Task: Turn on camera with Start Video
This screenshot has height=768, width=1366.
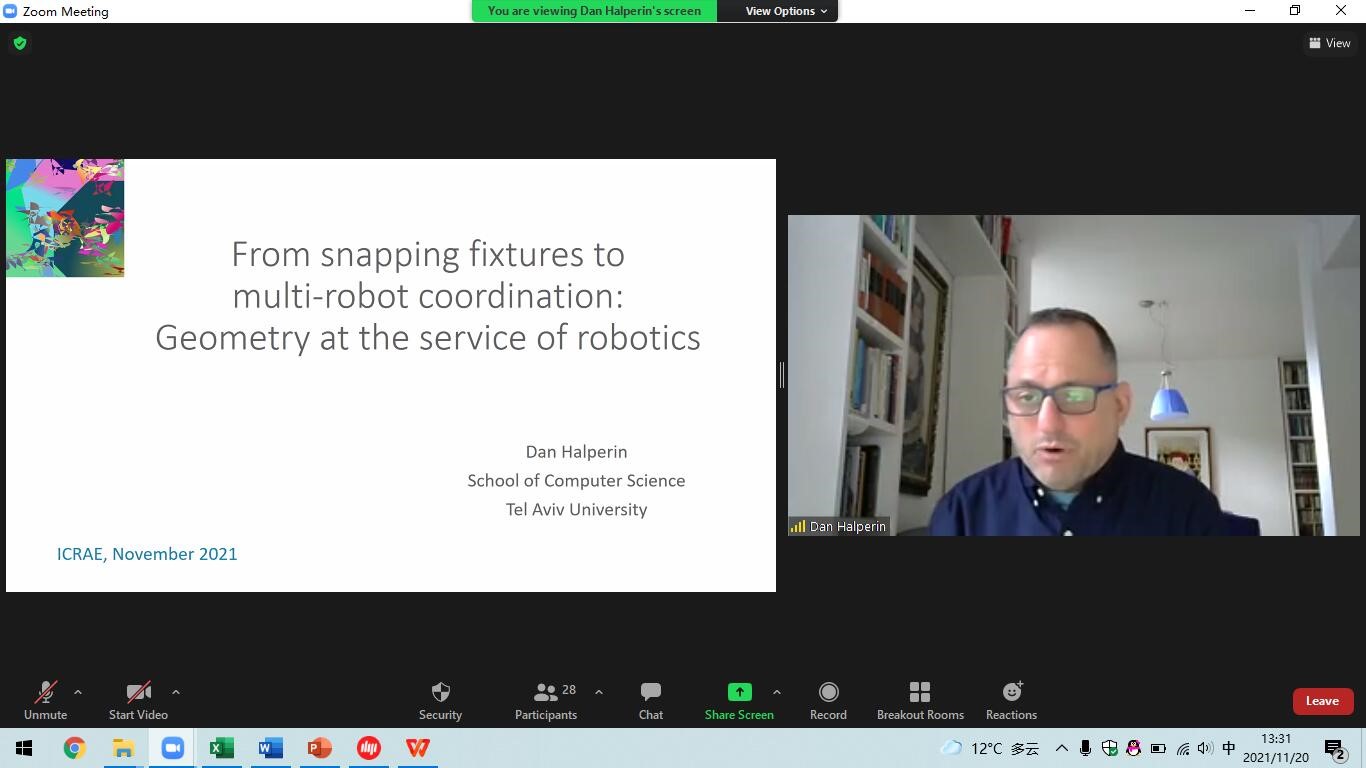Action: click(x=138, y=700)
